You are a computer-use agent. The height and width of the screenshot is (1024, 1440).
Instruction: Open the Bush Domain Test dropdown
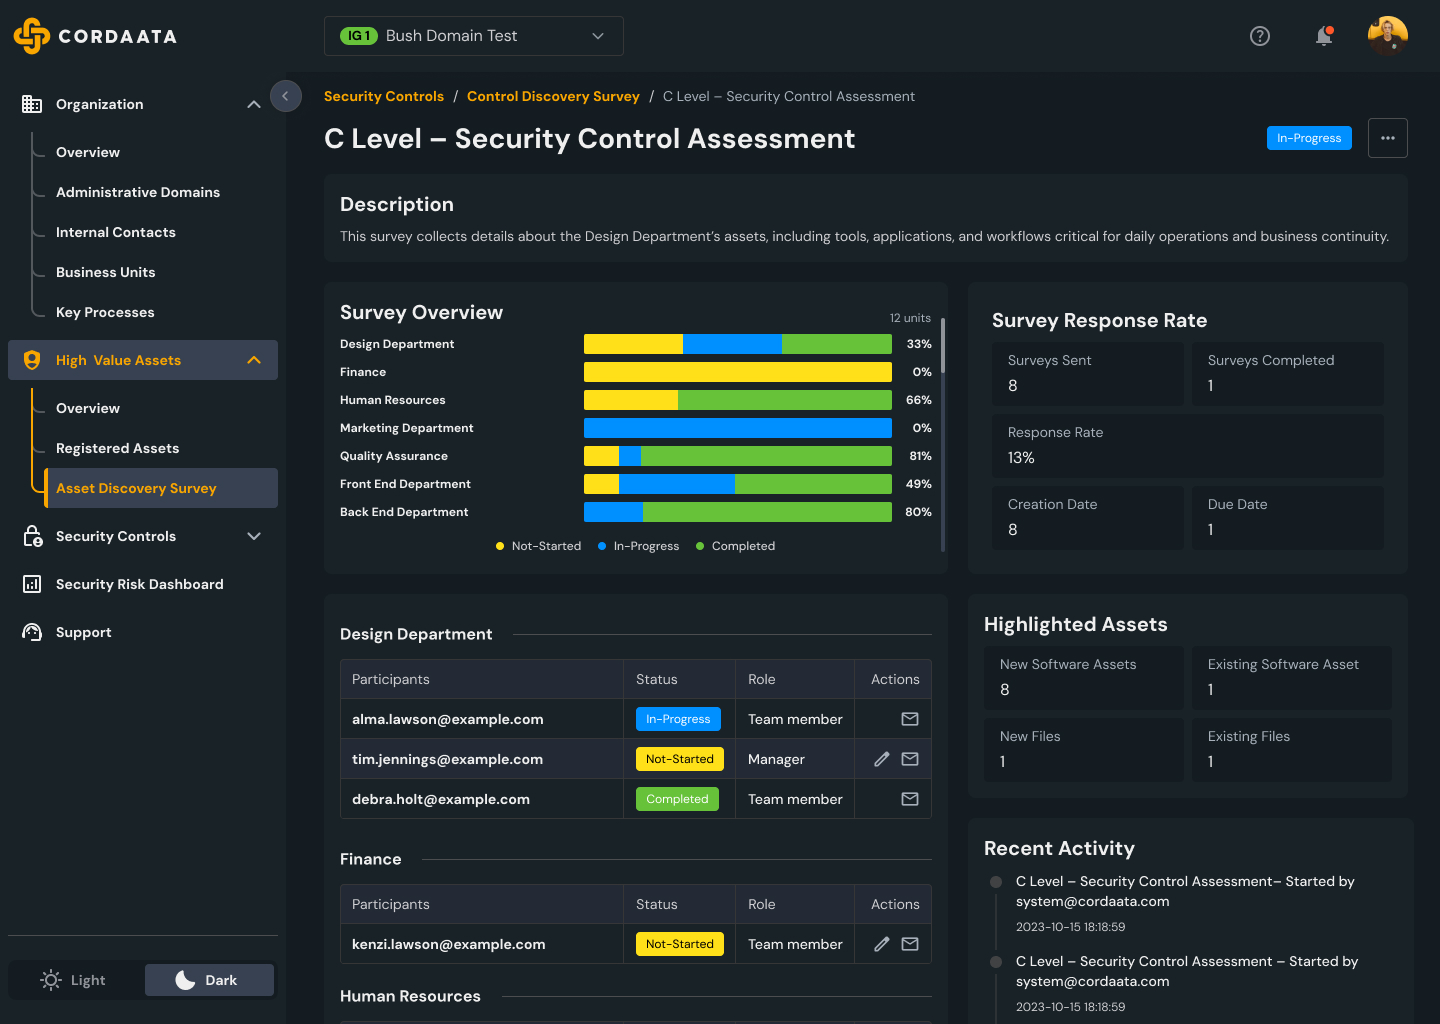(473, 36)
